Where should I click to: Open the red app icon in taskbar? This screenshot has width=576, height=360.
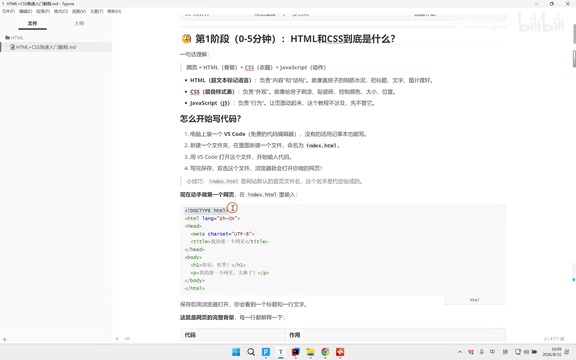pyautogui.click(x=340, y=352)
